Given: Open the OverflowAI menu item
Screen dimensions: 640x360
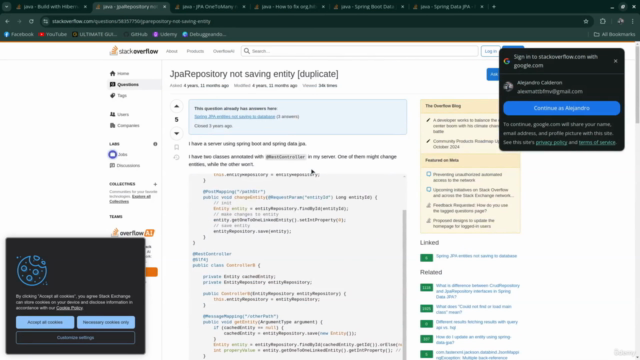Looking at the screenshot, I should 224,51.
